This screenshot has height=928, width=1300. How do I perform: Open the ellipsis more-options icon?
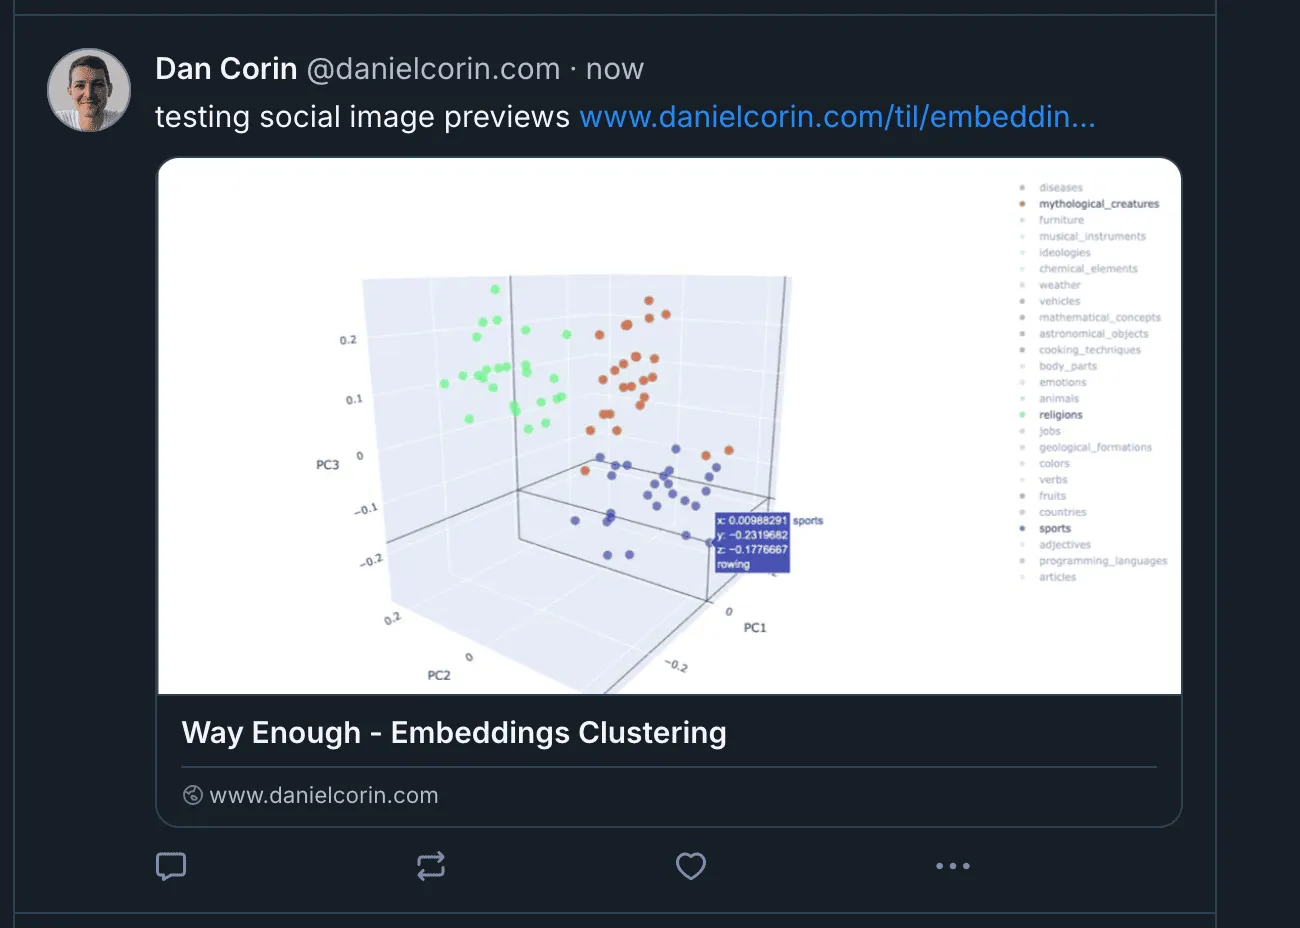coord(952,866)
